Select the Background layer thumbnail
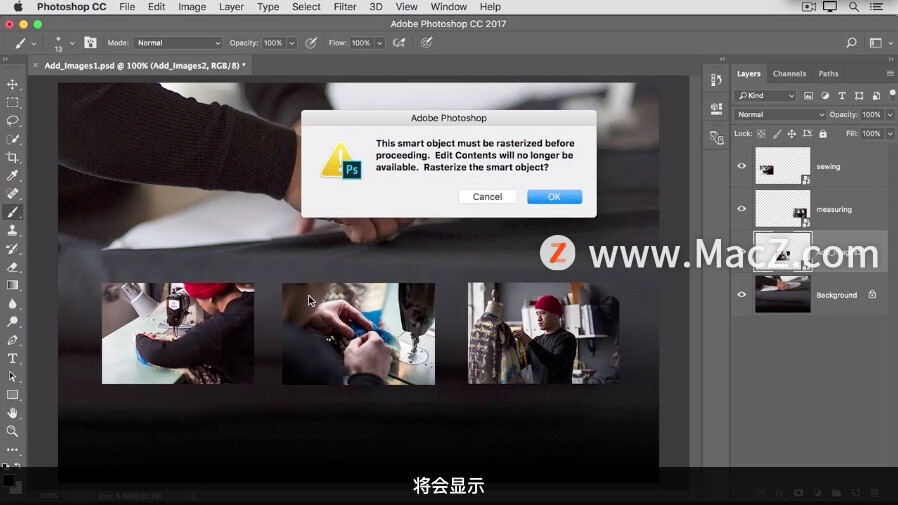 (x=782, y=294)
